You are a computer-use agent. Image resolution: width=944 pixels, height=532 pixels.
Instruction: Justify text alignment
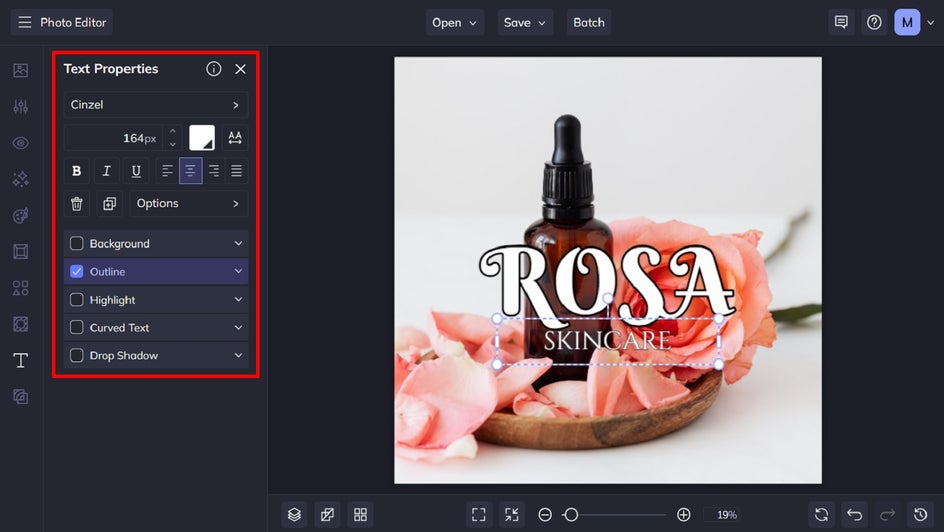237,171
